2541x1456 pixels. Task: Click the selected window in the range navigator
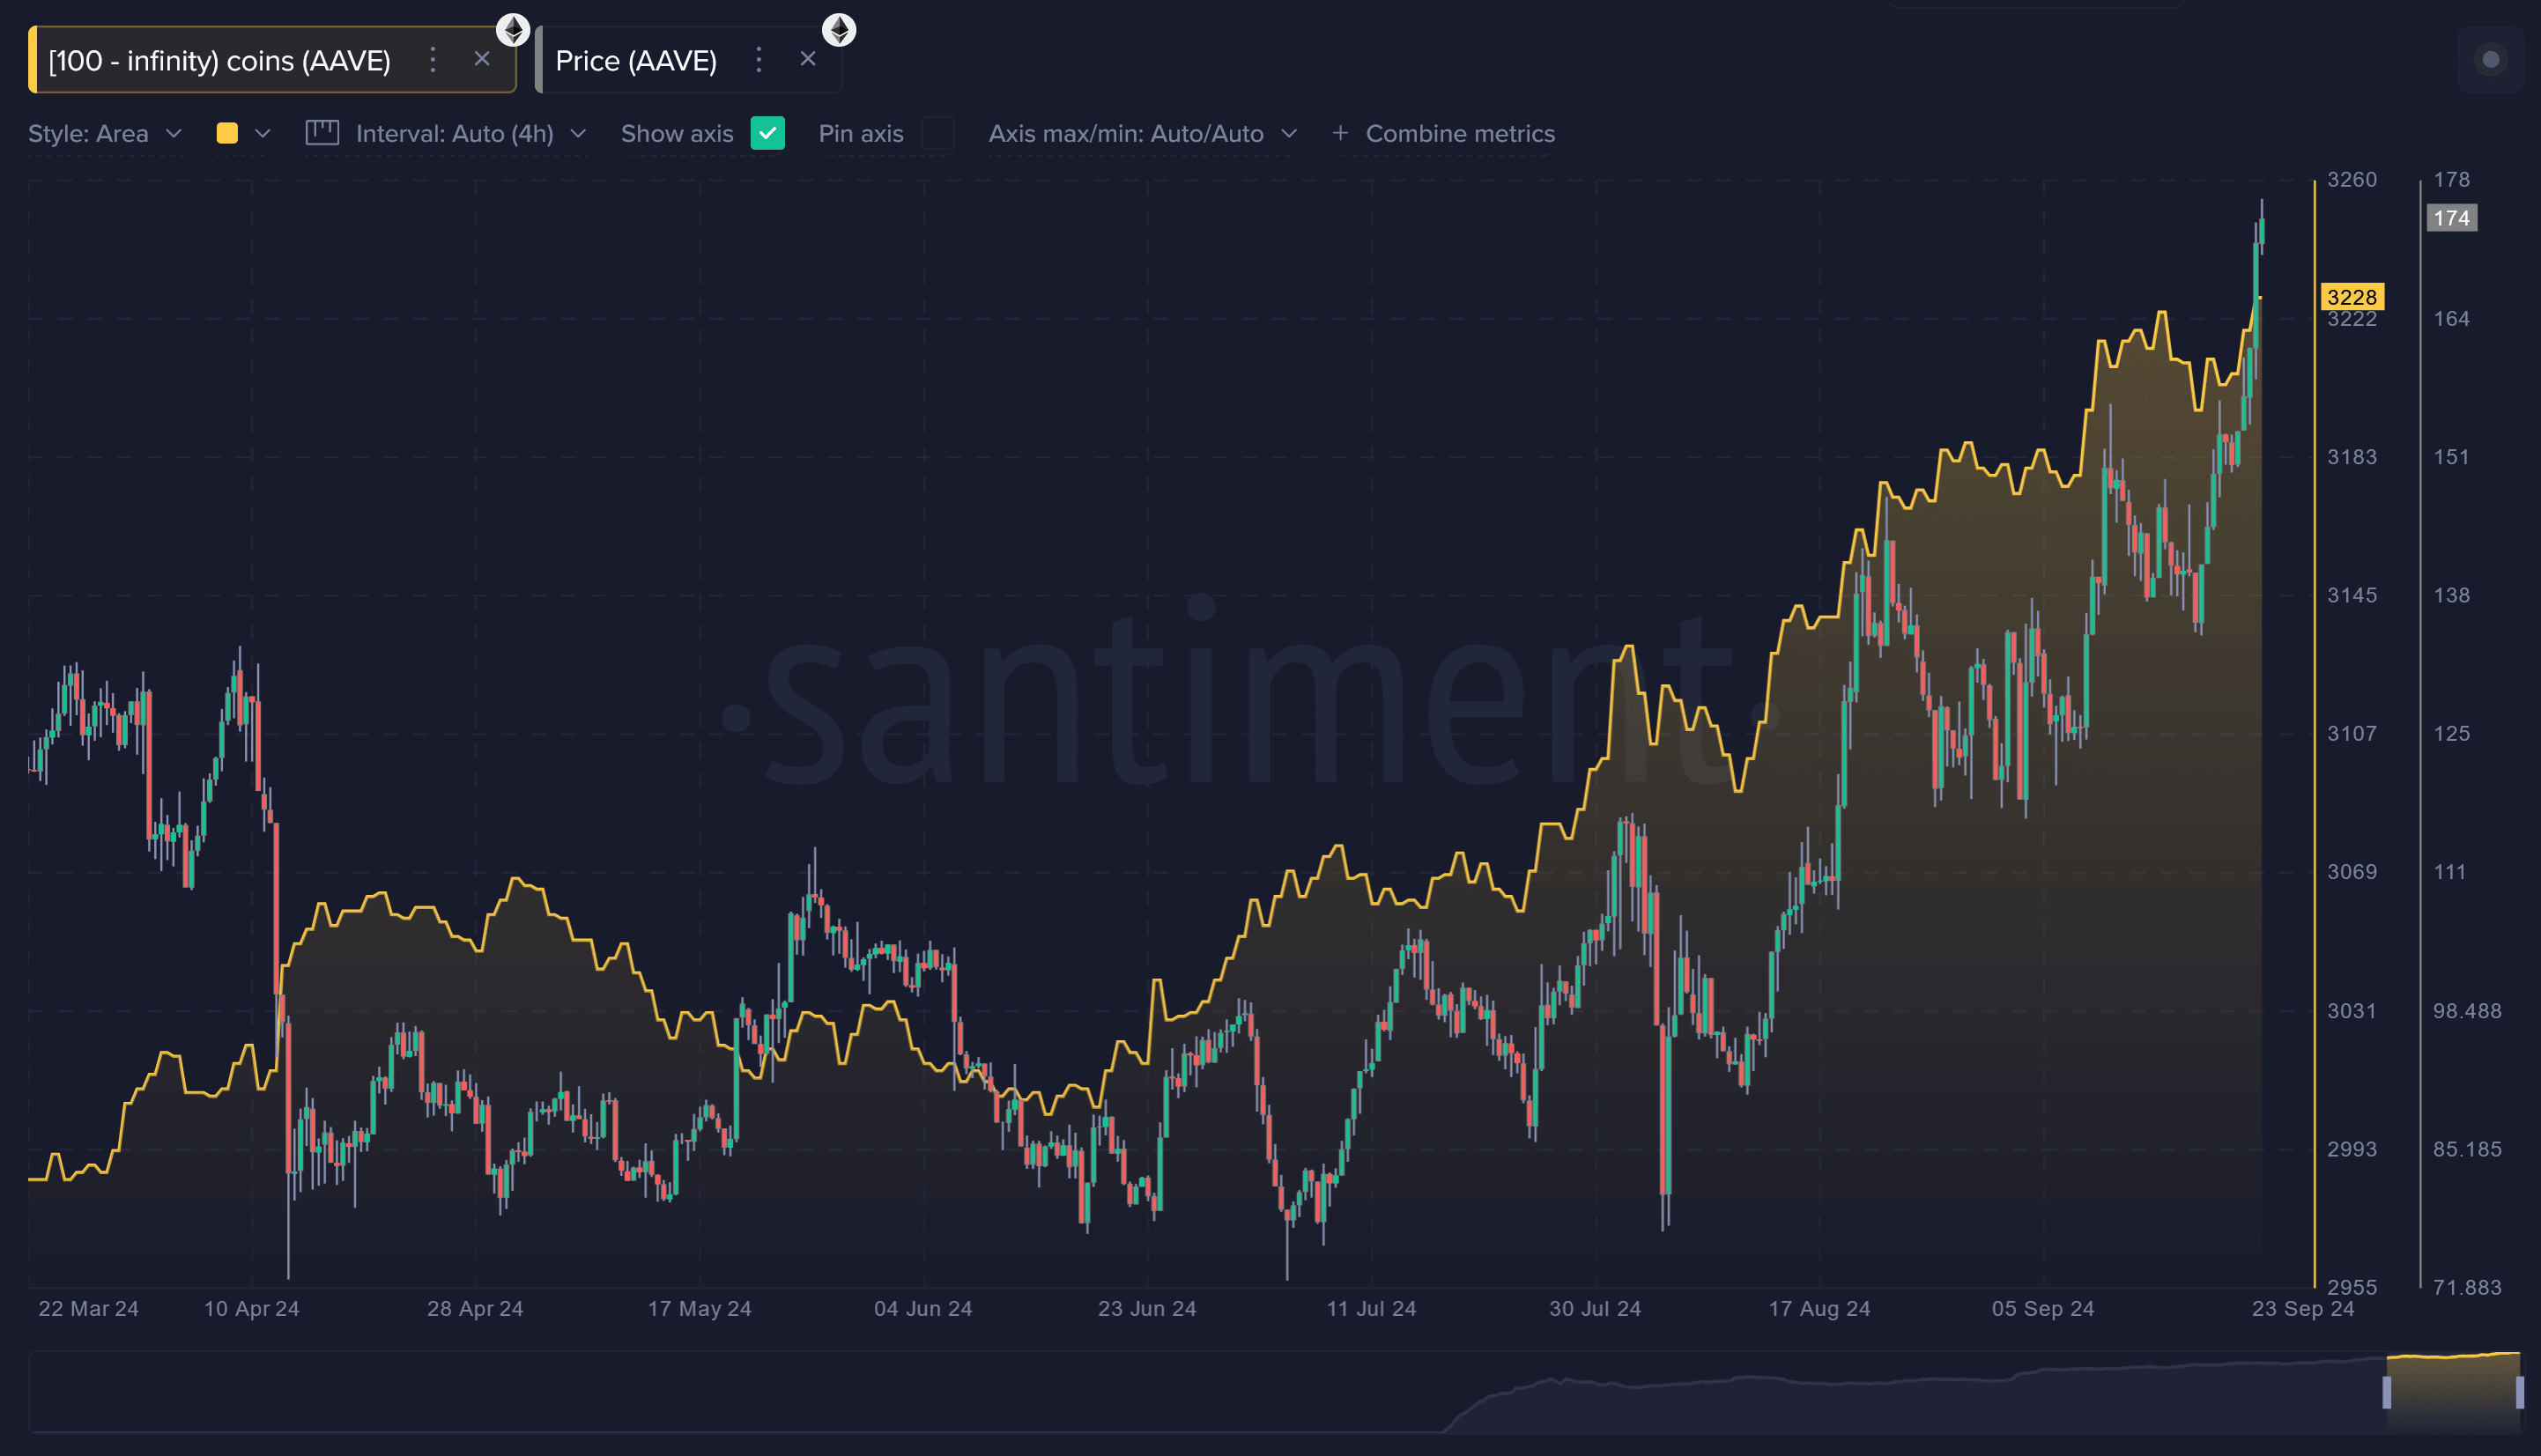[x=2453, y=1392]
